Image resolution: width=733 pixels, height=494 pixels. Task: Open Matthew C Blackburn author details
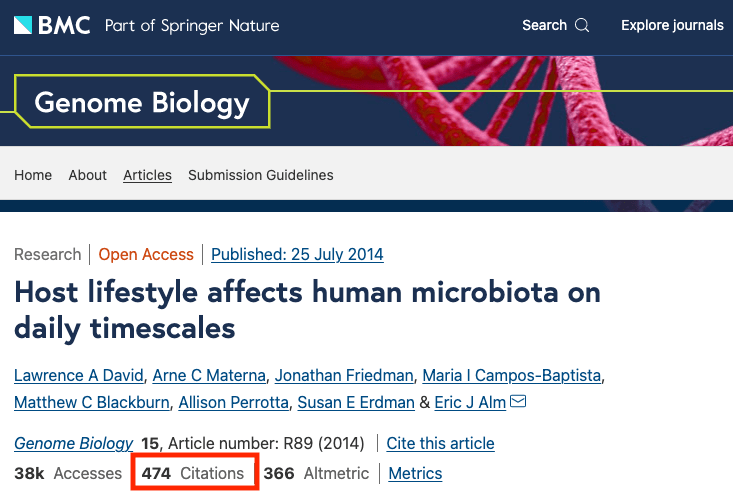[x=91, y=402]
